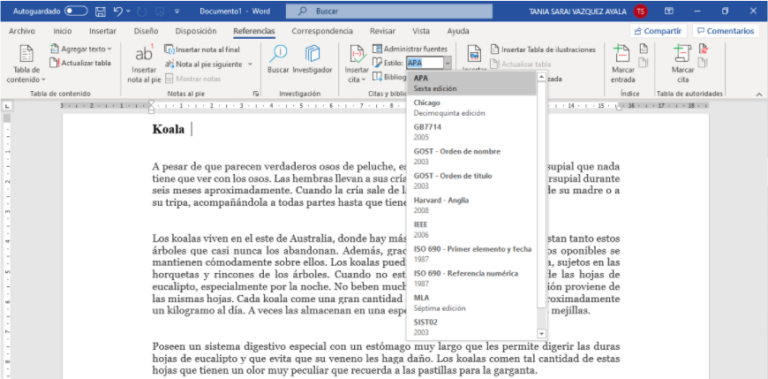This screenshot has height=379, width=768.
Task: Click the Estilo APA combo box
Action: pyautogui.click(x=428, y=63)
